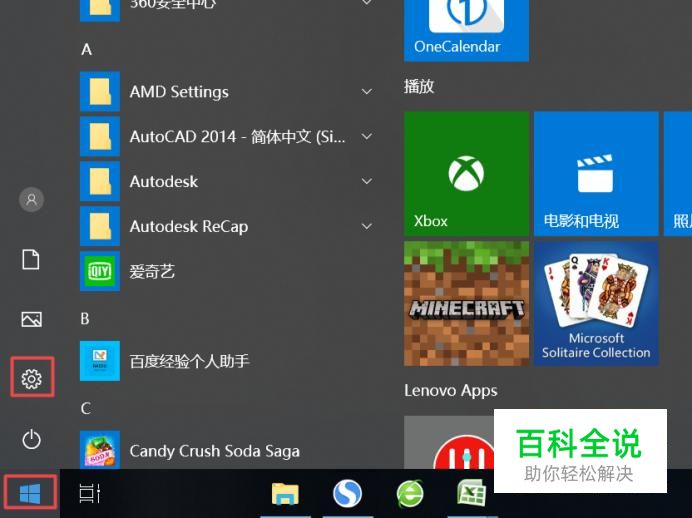Expand the 360安全中心 folder chevron
The height and width of the screenshot is (518, 692).
(366, 3)
